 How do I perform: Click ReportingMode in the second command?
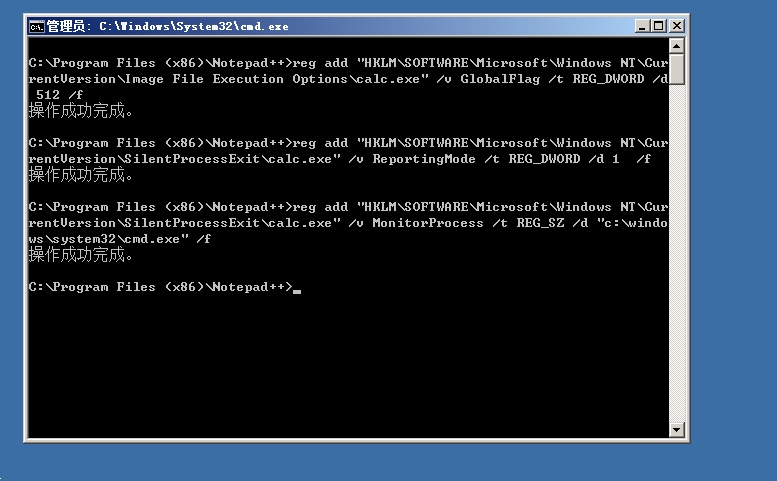424,159
